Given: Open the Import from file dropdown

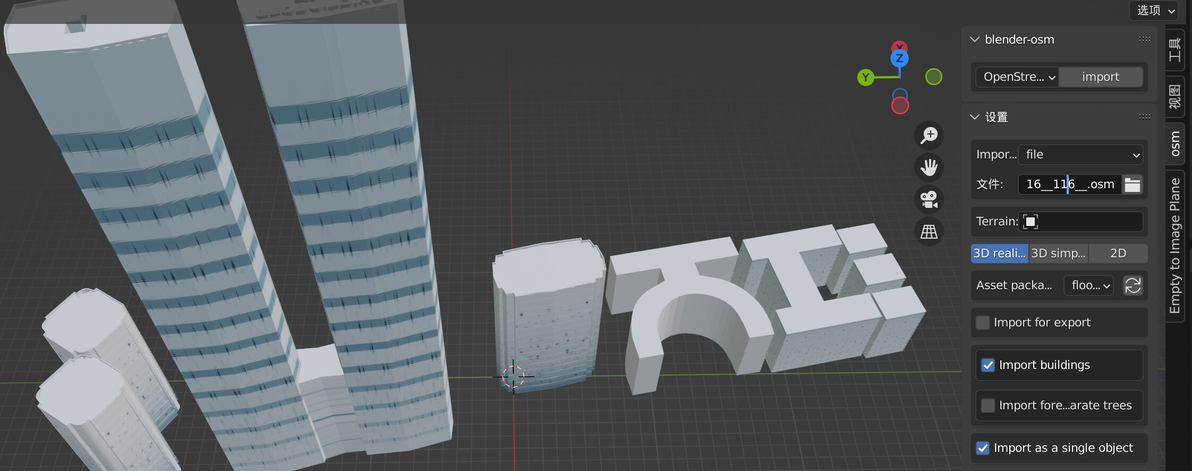Looking at the screenshot, I should click(x=1080, y=154).
